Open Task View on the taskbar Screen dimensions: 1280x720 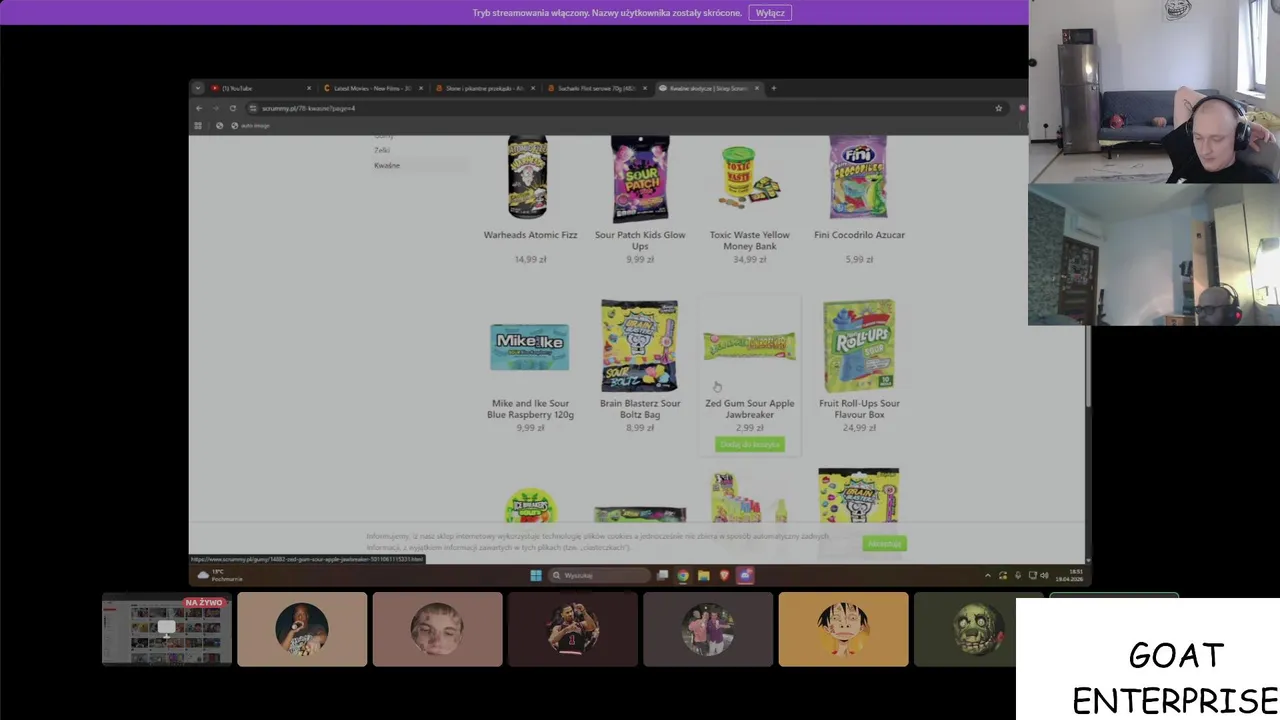[662, 575]
